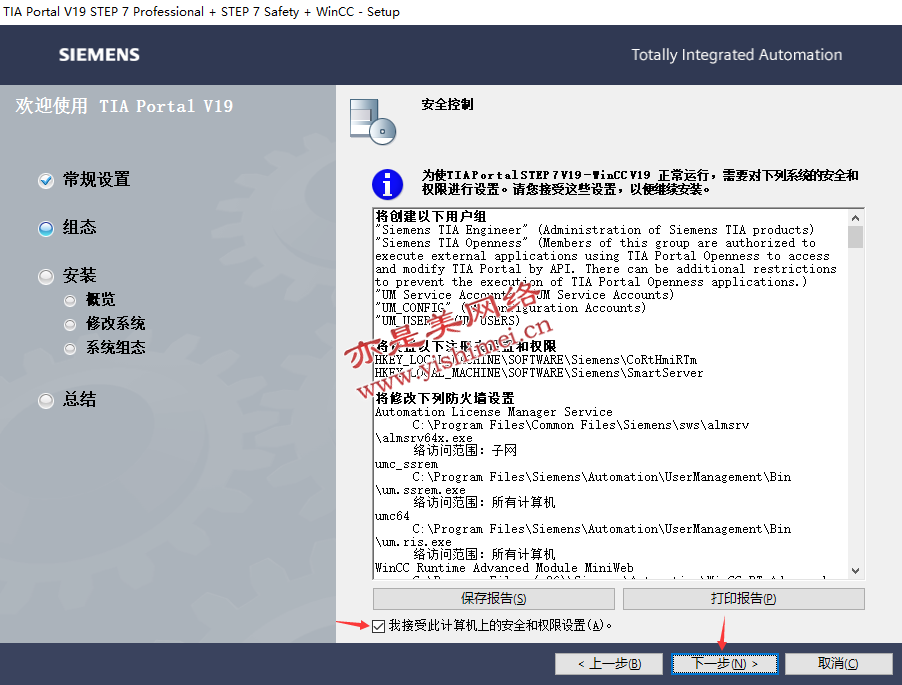Screen dimensions: 902x685
Task: Click the Automation License Manager Service line
Action: 494,412
